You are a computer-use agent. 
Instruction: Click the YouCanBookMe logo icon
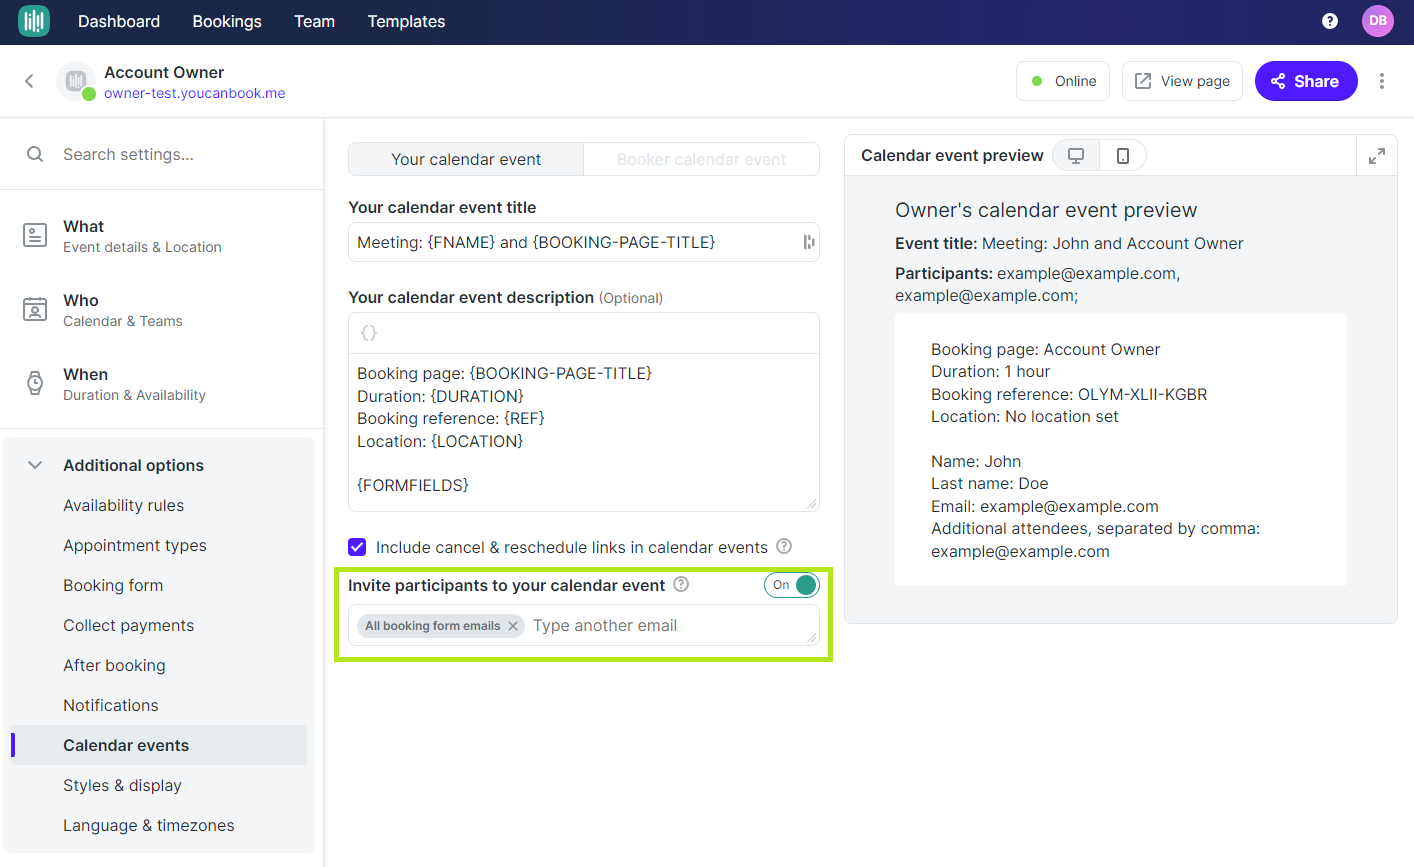tap(34, 21)
